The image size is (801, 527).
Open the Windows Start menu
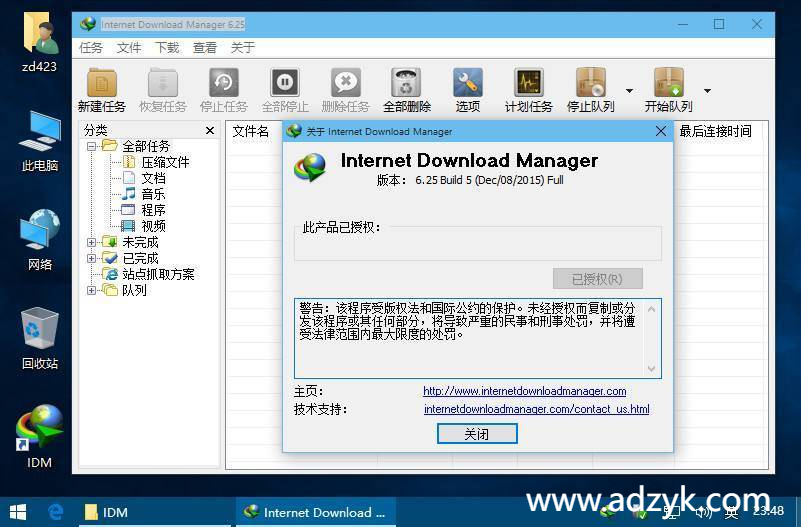(x=18, y=512)
